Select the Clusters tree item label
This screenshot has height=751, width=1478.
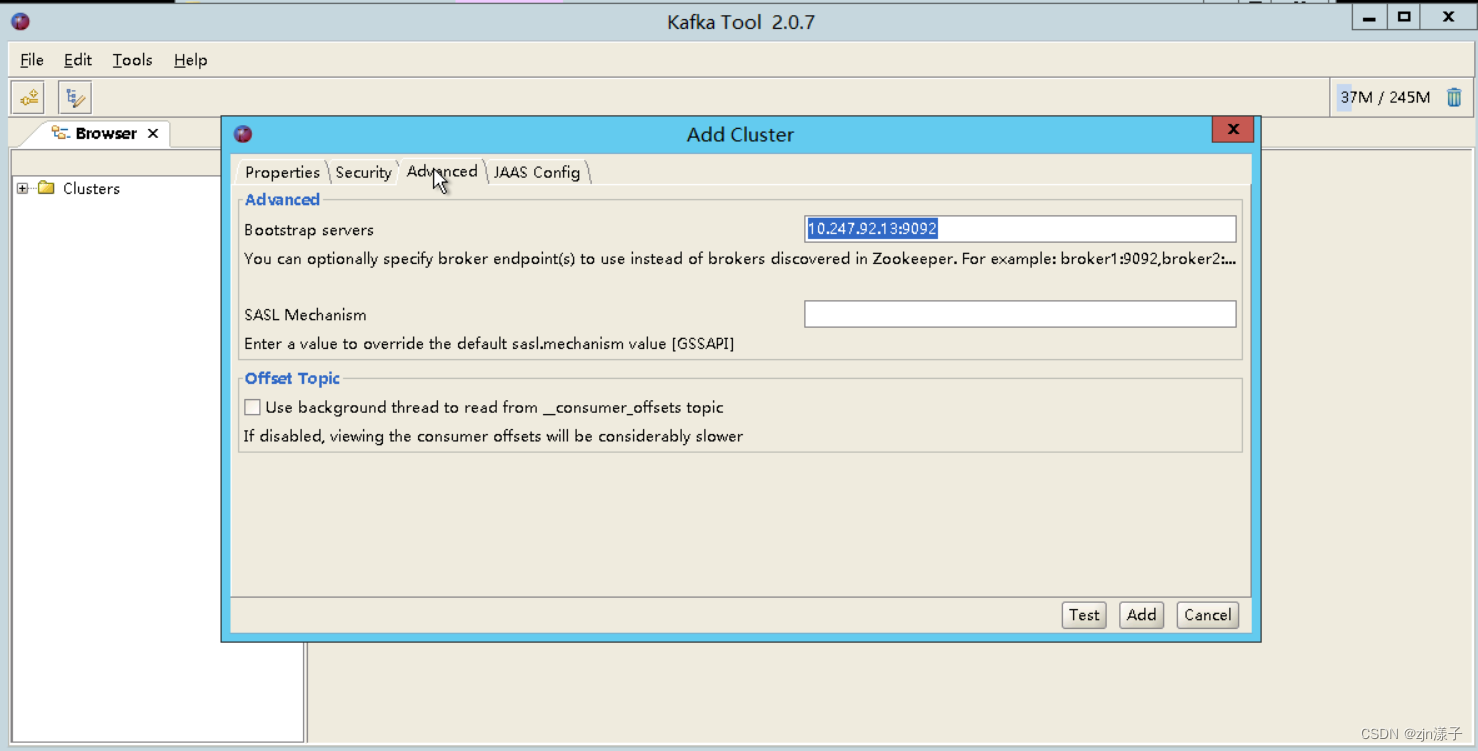coord(91,188)
